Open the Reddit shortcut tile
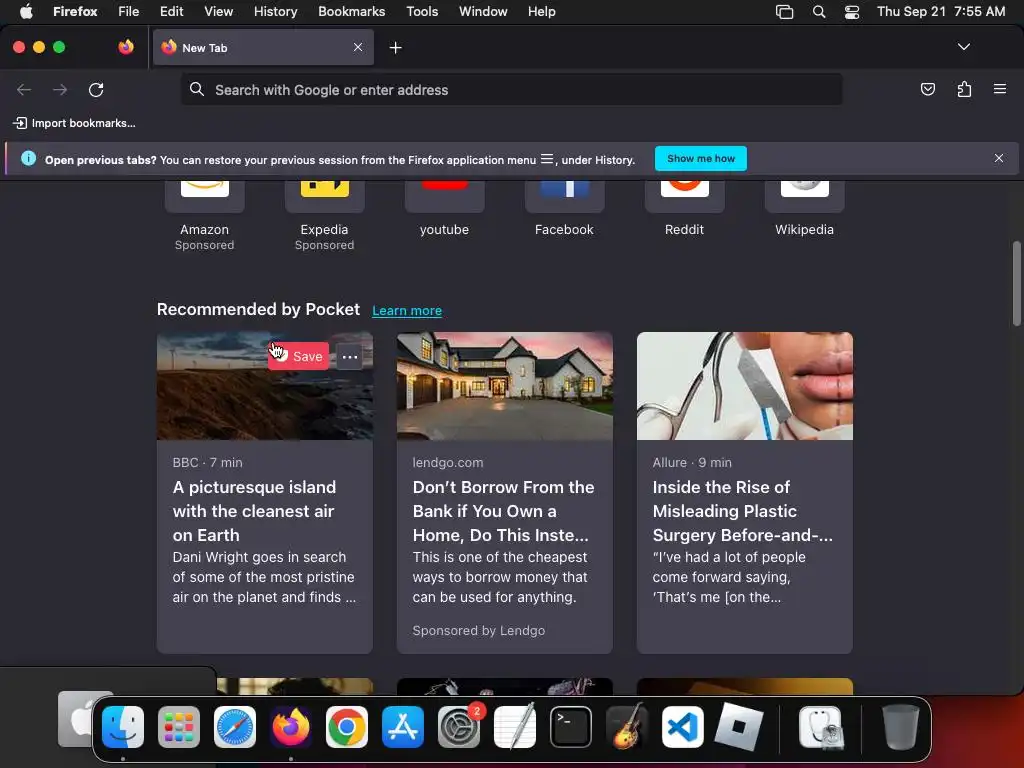 [684, 209]
